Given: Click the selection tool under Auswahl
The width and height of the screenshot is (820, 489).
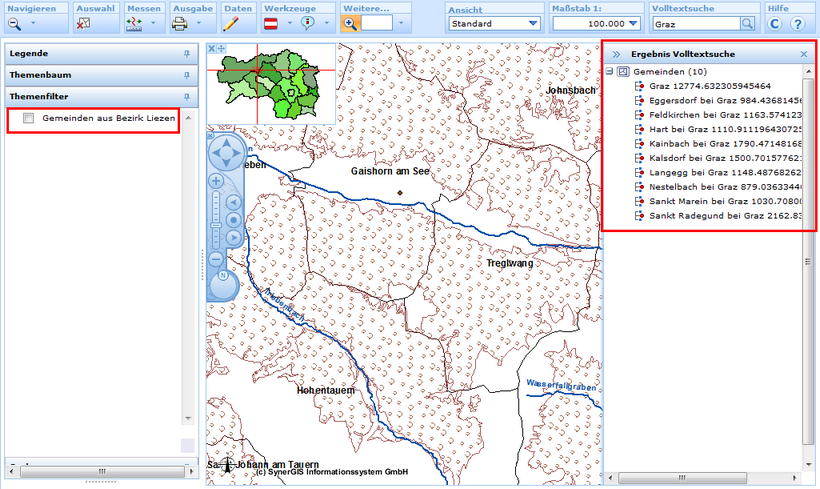Looking at the screenshot, I should click(x=84, y=23).
